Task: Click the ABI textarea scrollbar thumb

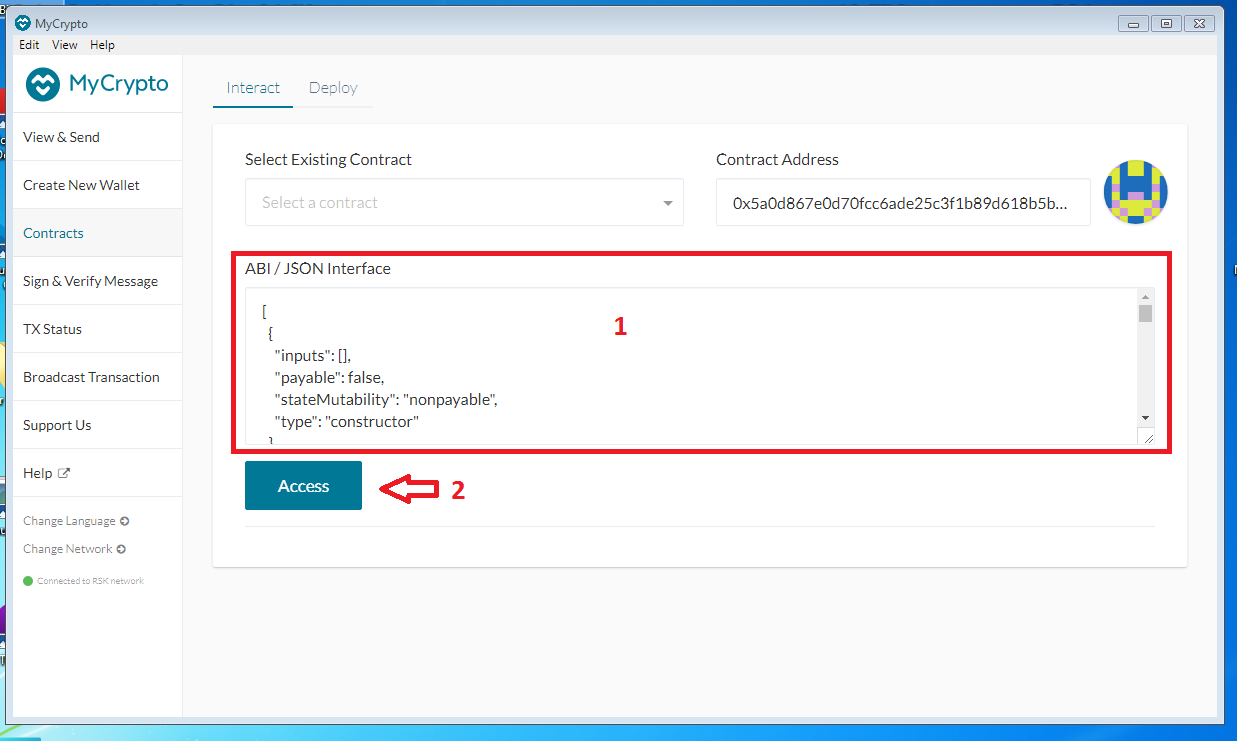Action: coord(1145,313)
